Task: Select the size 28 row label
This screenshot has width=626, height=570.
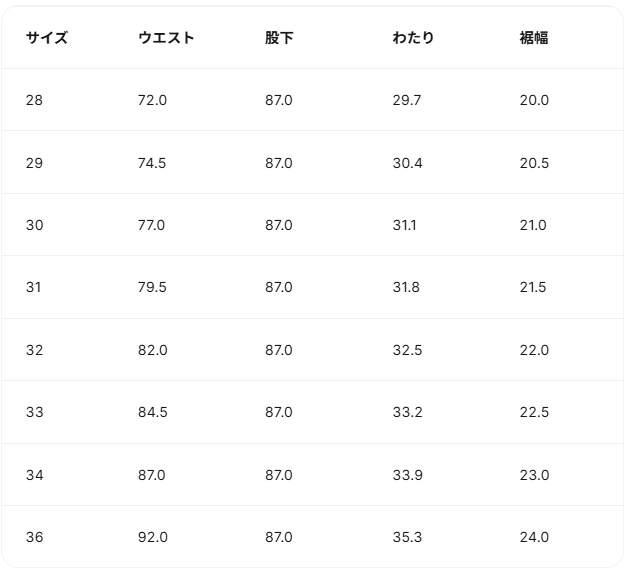Action: coord(35,100)
